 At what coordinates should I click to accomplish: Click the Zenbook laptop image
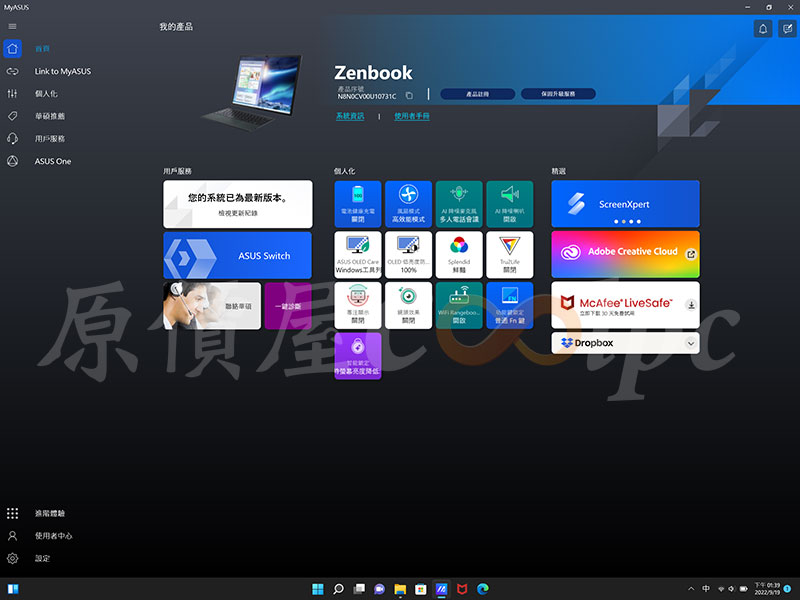coord(253,92)
